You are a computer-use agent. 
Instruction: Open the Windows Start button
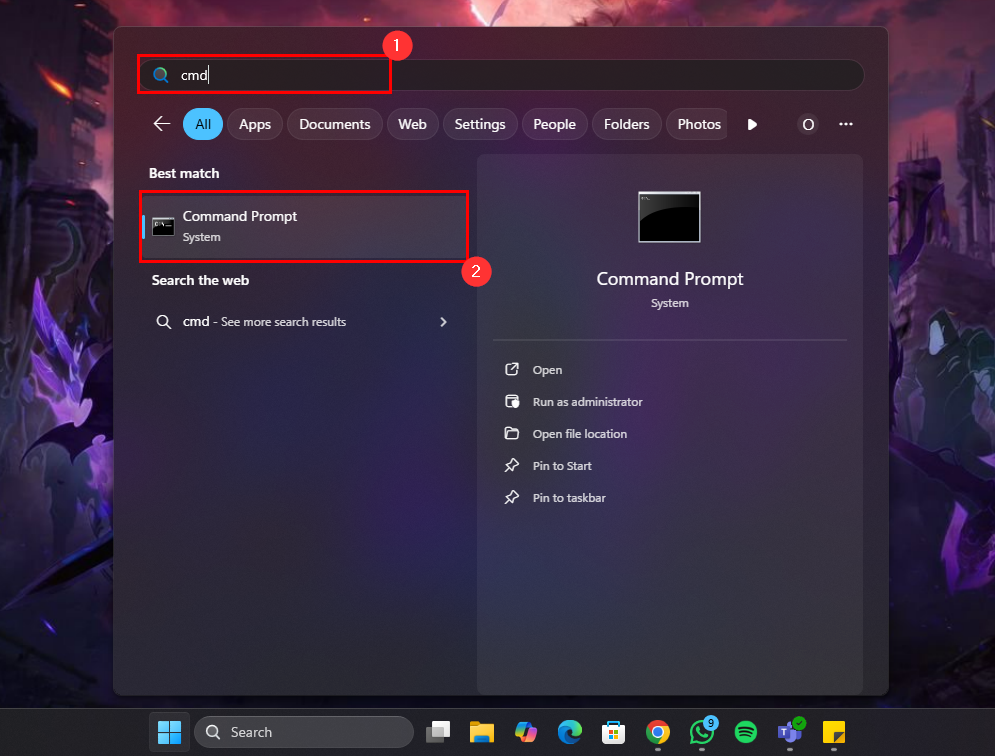coord(169,732)
